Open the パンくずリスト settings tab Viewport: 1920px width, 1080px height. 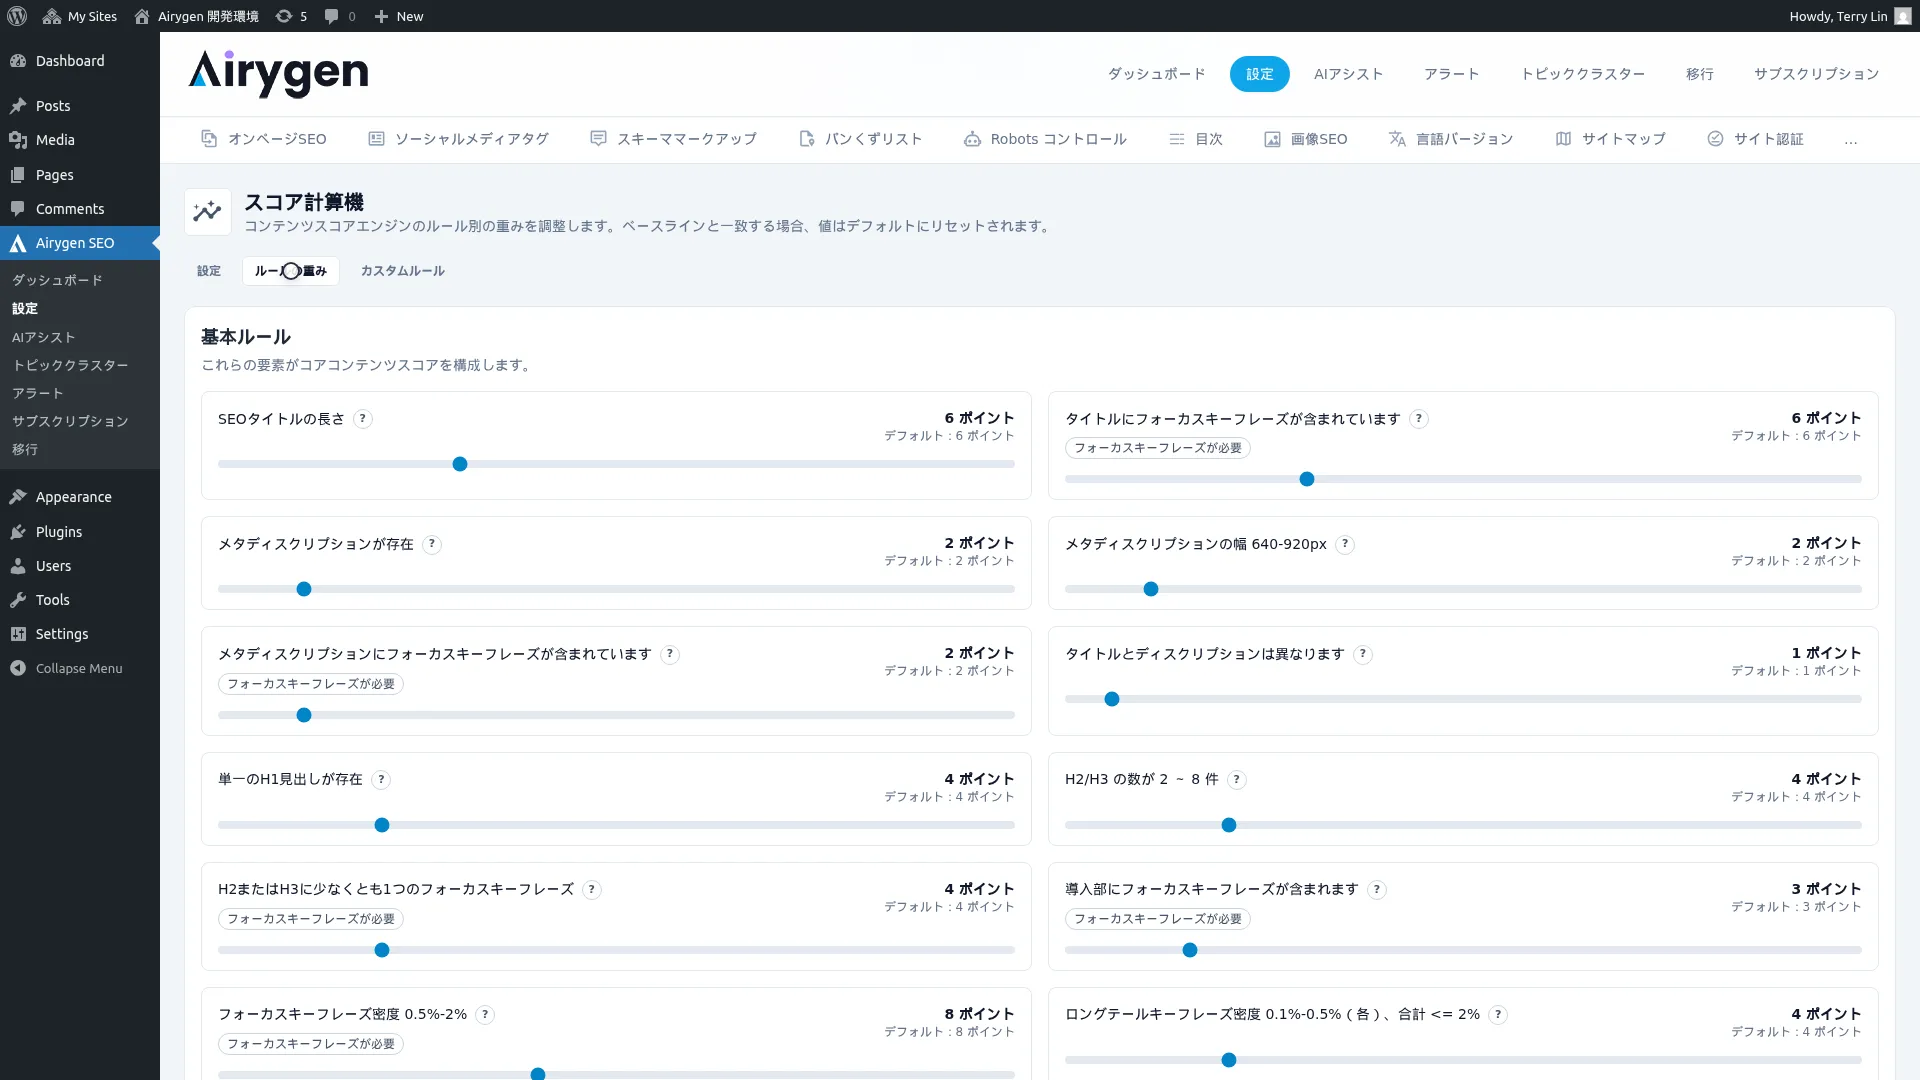(860, 139)
